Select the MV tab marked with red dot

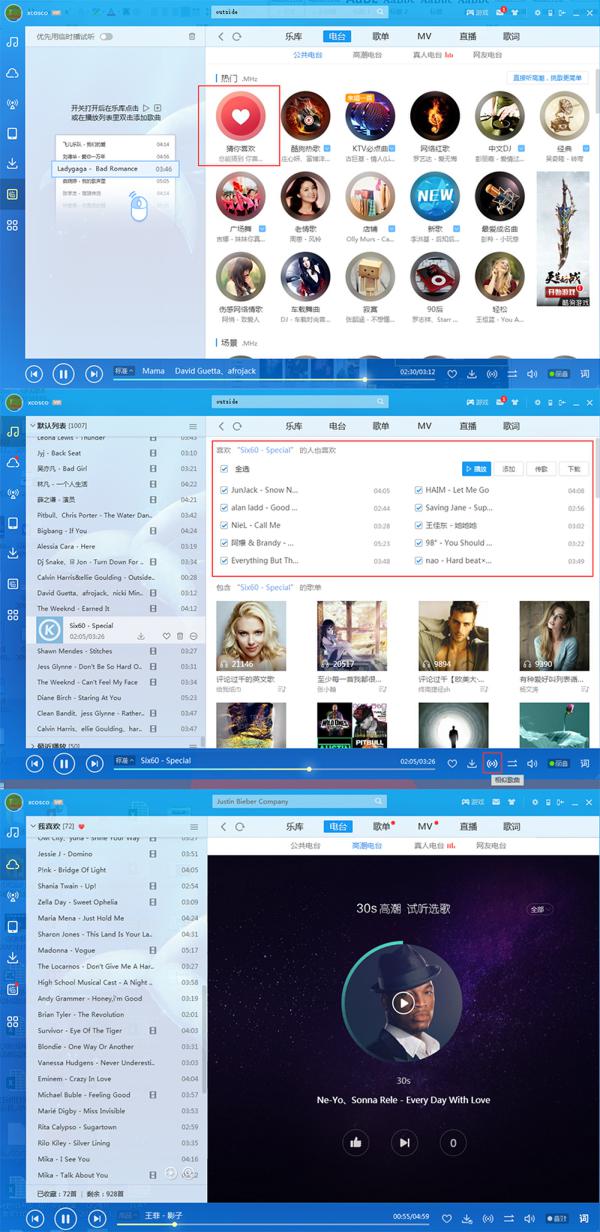click(425, 827)
